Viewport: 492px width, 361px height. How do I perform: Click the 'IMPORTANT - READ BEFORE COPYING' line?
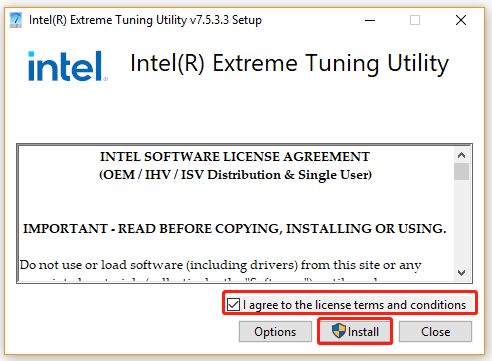tap(235, 229)
